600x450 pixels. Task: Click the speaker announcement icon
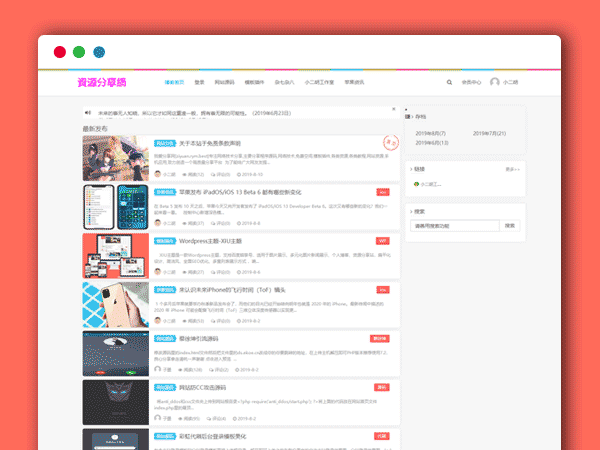click(x=88, y=113)
